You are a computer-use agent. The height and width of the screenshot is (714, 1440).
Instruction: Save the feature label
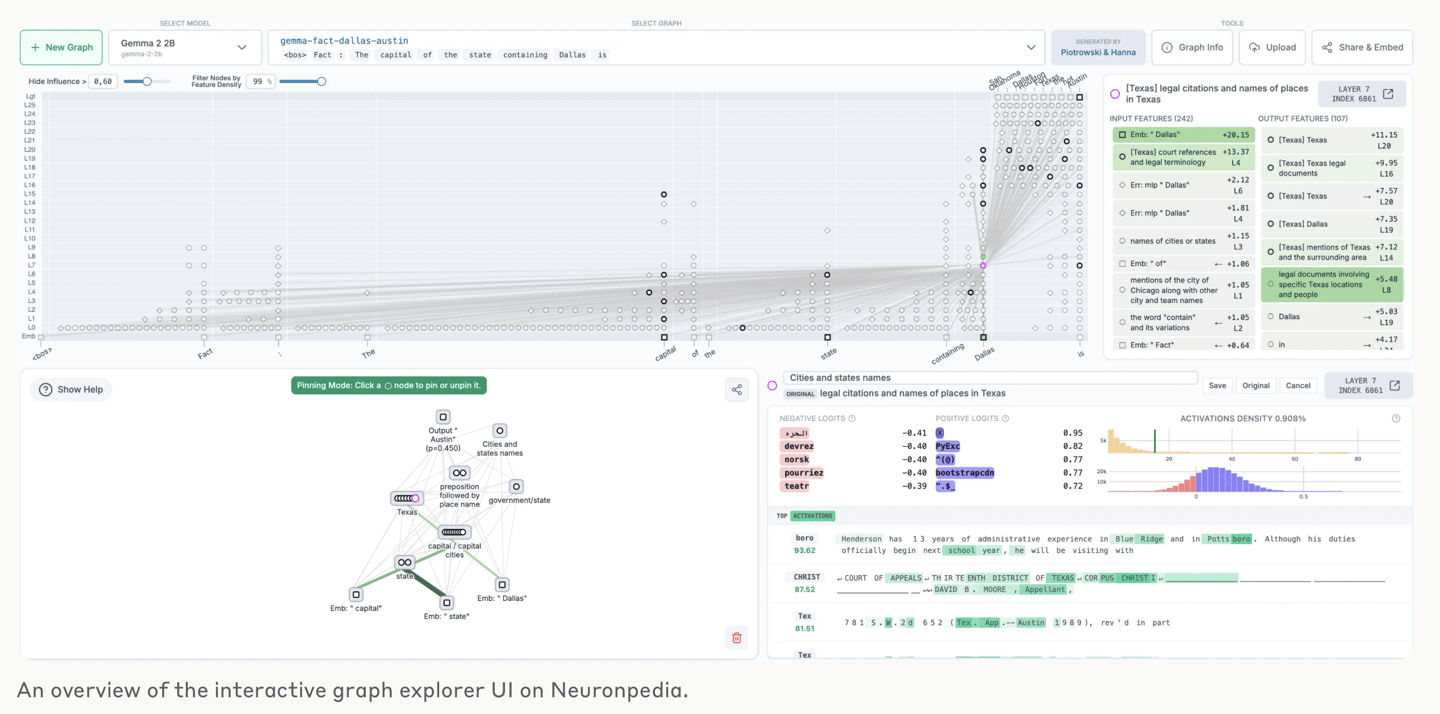coord(1217,385)
